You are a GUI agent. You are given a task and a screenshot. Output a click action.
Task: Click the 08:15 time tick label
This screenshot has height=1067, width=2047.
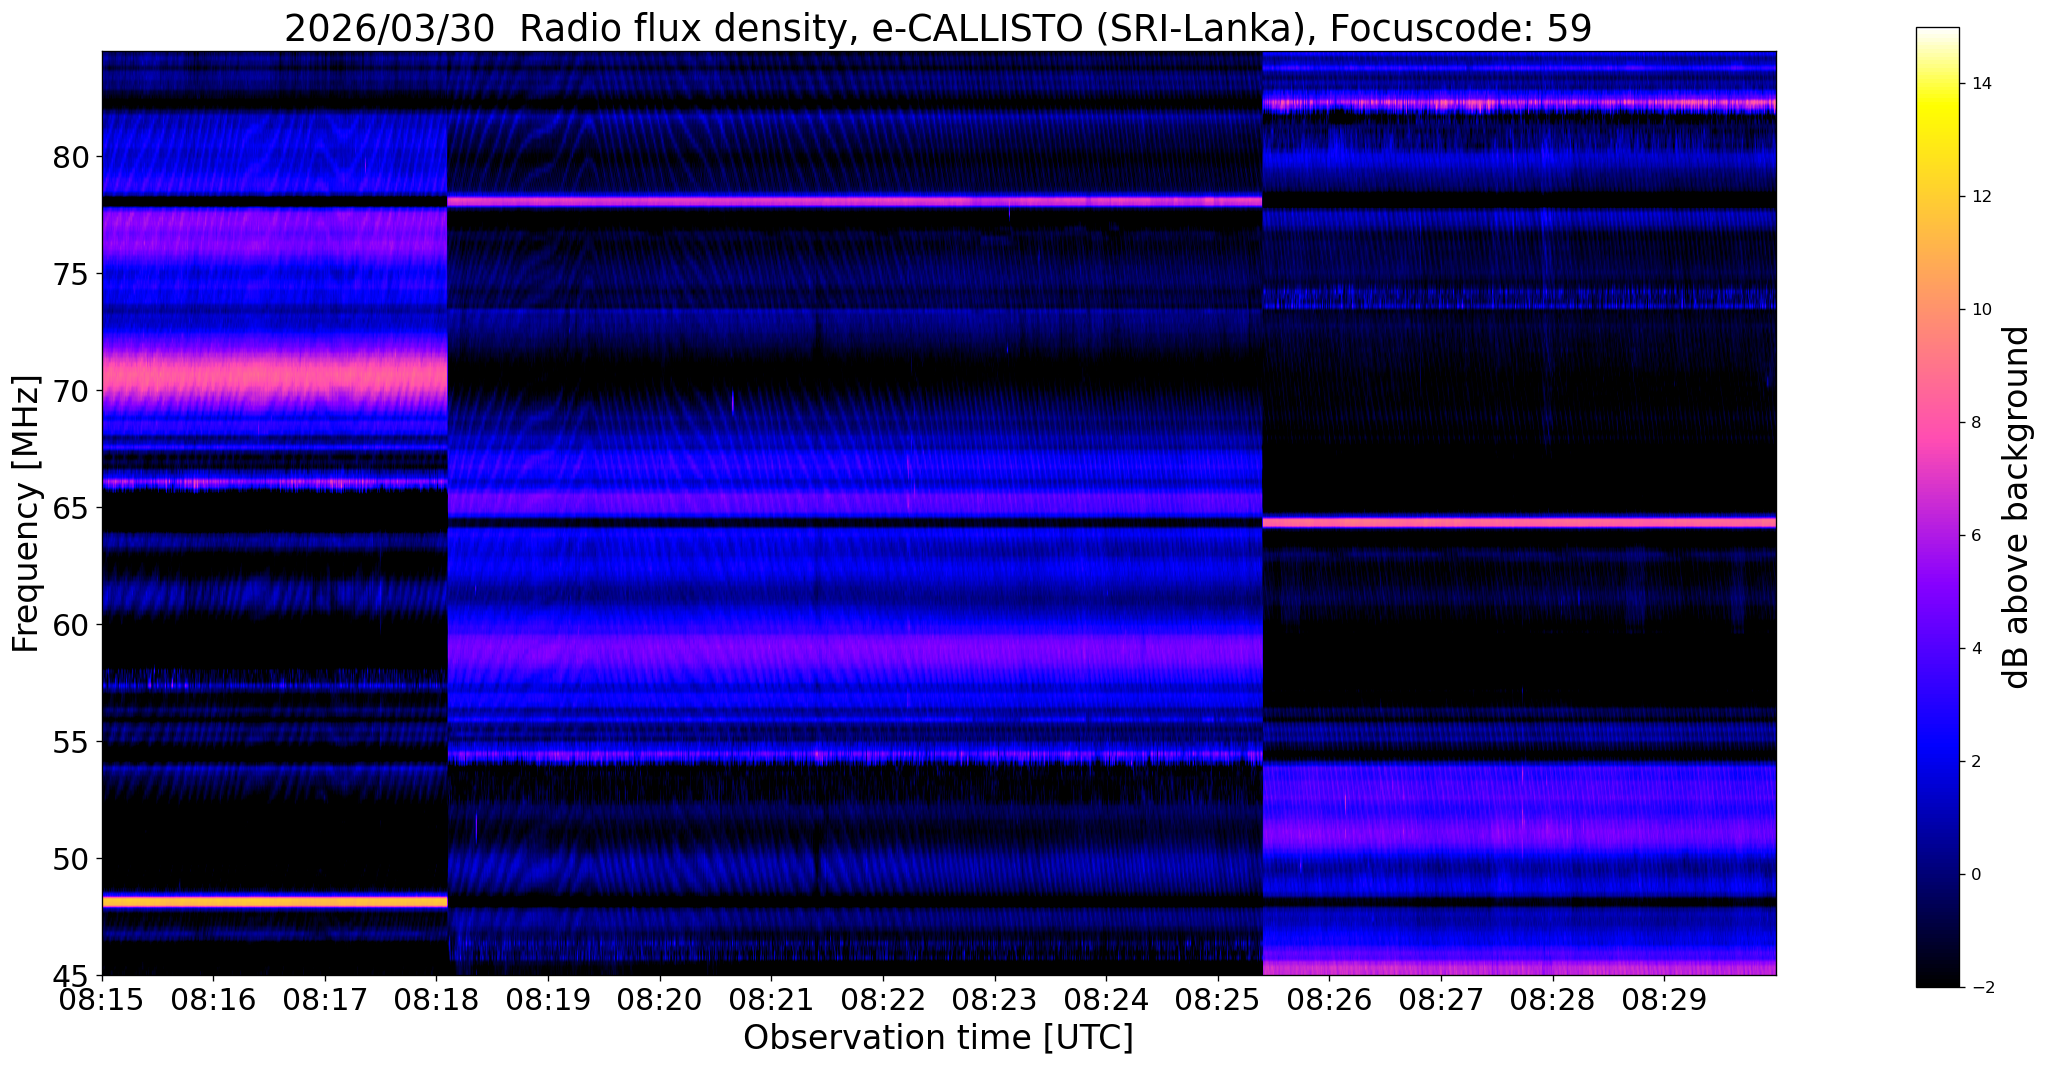point(102,998)
